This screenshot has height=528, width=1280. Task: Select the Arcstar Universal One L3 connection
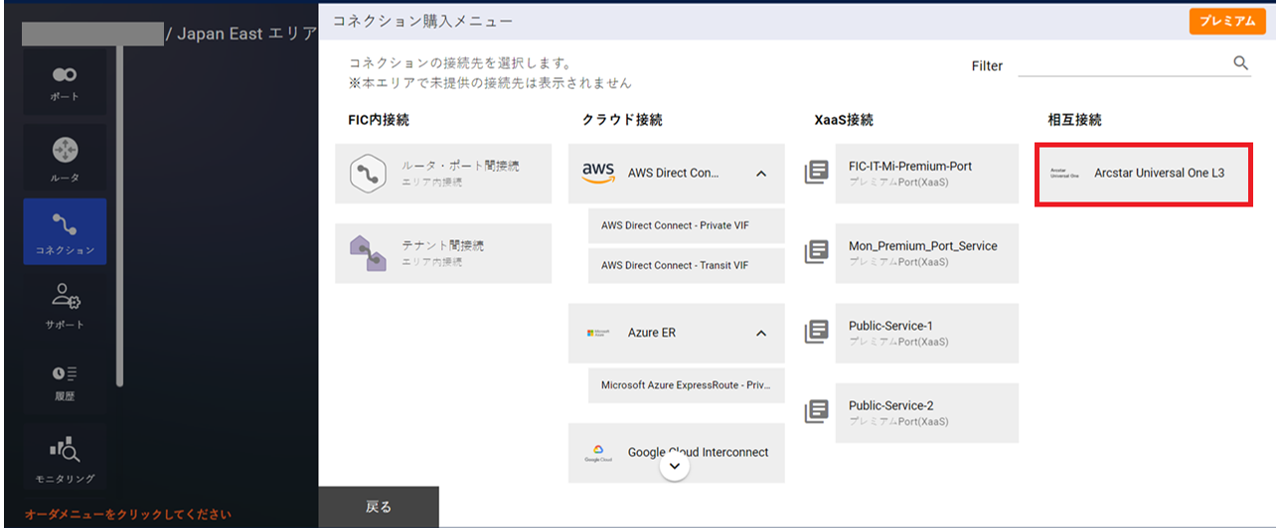[x=1143, y=174]
